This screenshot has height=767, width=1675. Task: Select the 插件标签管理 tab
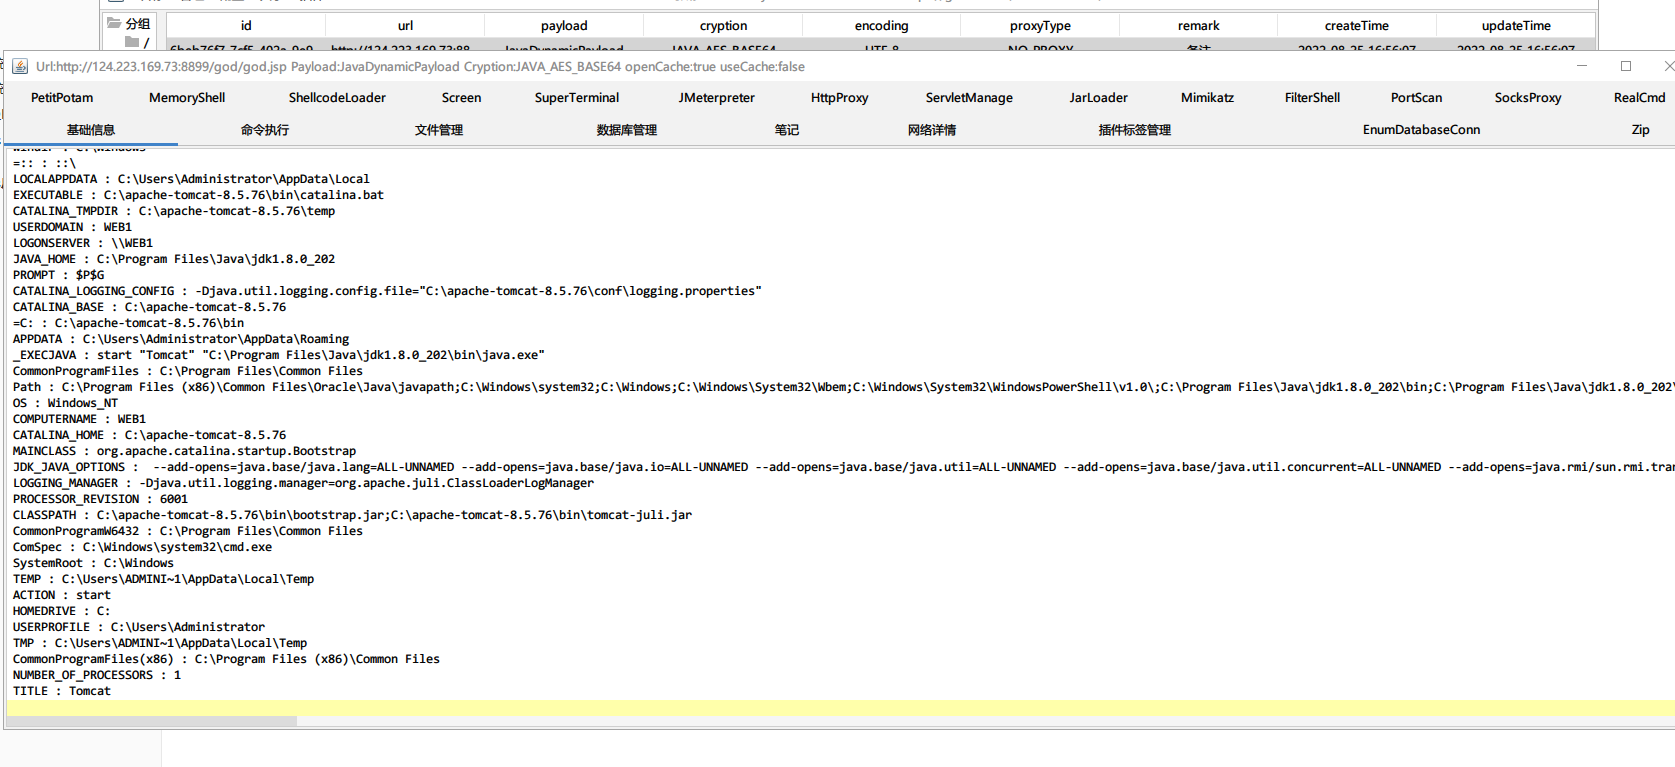[1135, 130]
